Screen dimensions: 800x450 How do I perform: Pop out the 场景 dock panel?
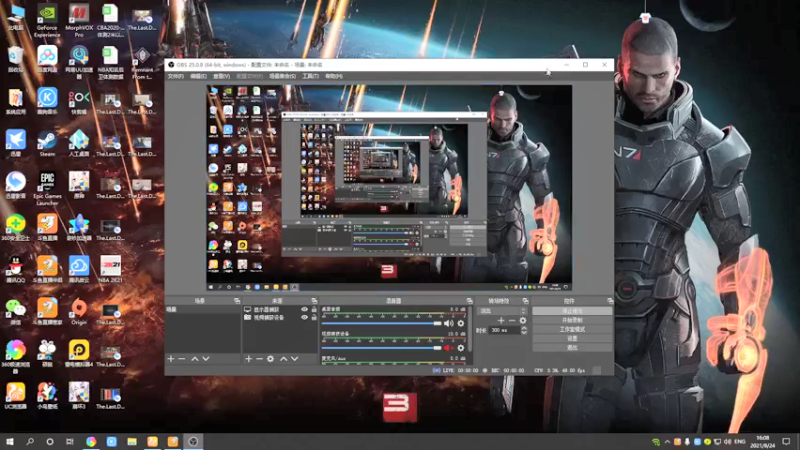pos(237,301)
